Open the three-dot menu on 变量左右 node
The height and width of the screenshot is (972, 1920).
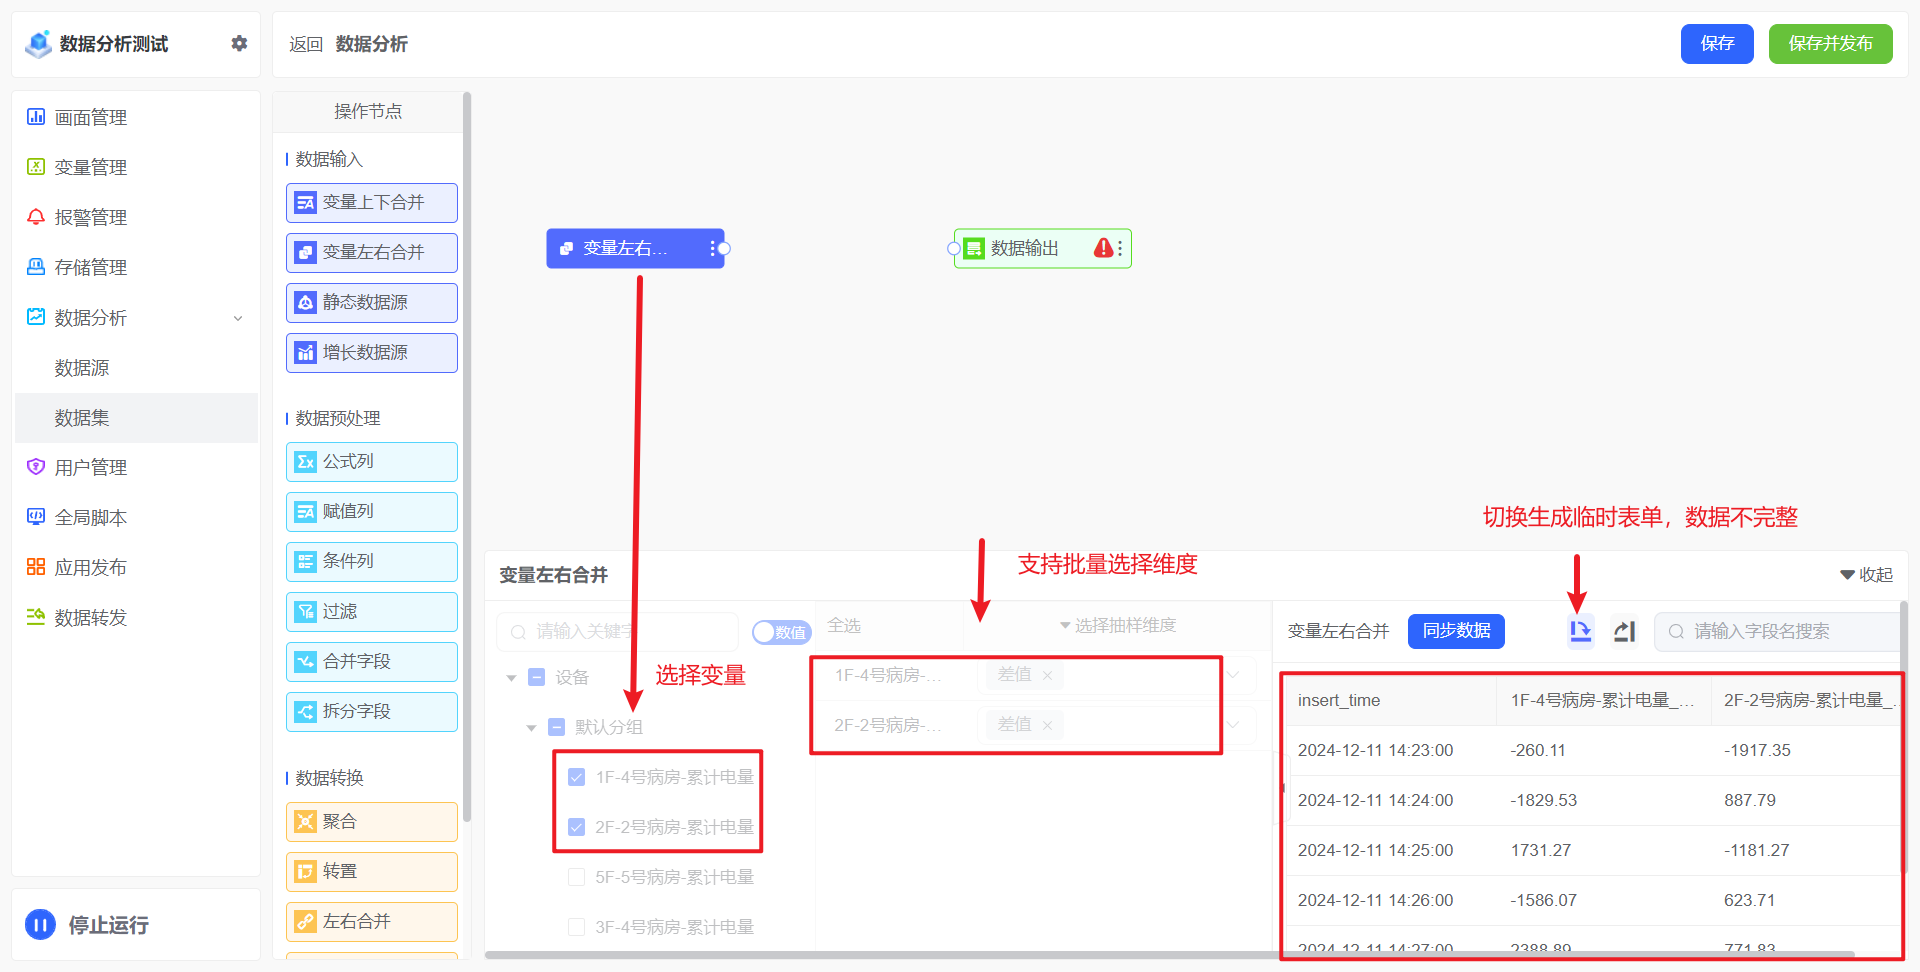coord(712,248)
